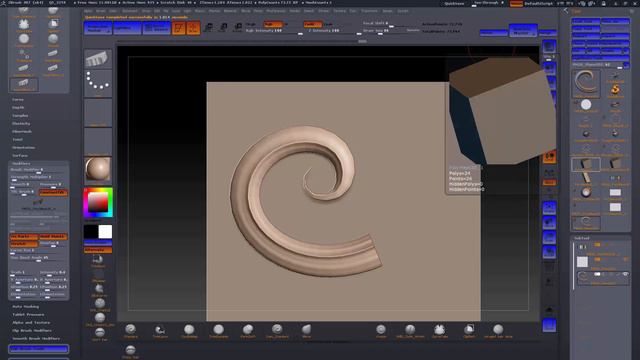
Task: Click the lock icon in top-right title bar
Action: coord(603,3)
